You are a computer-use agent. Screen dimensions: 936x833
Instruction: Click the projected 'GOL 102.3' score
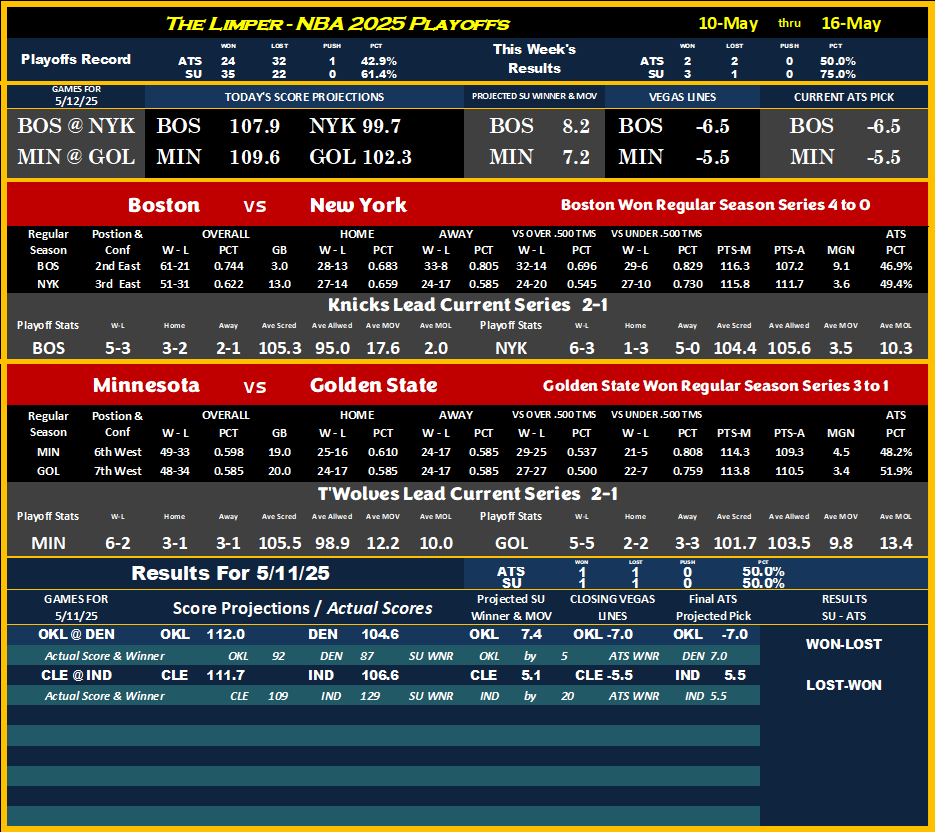pyautogui.click(x=361, y=157)
